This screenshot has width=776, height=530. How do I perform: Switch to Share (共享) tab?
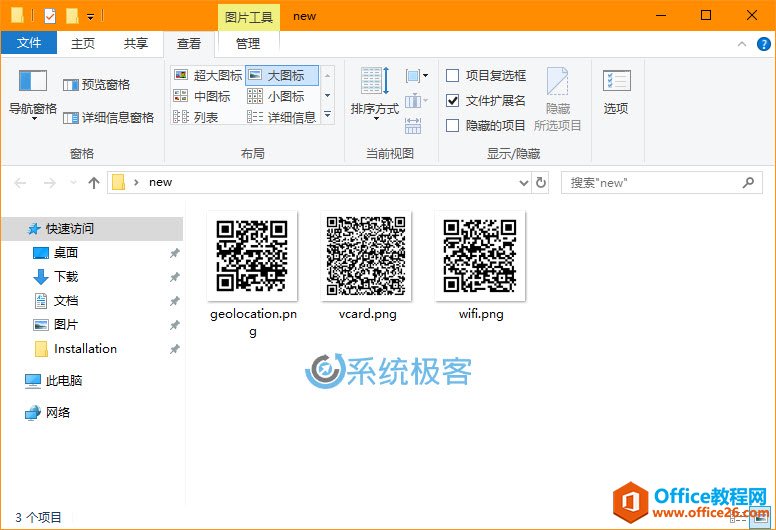coord(136,44)
